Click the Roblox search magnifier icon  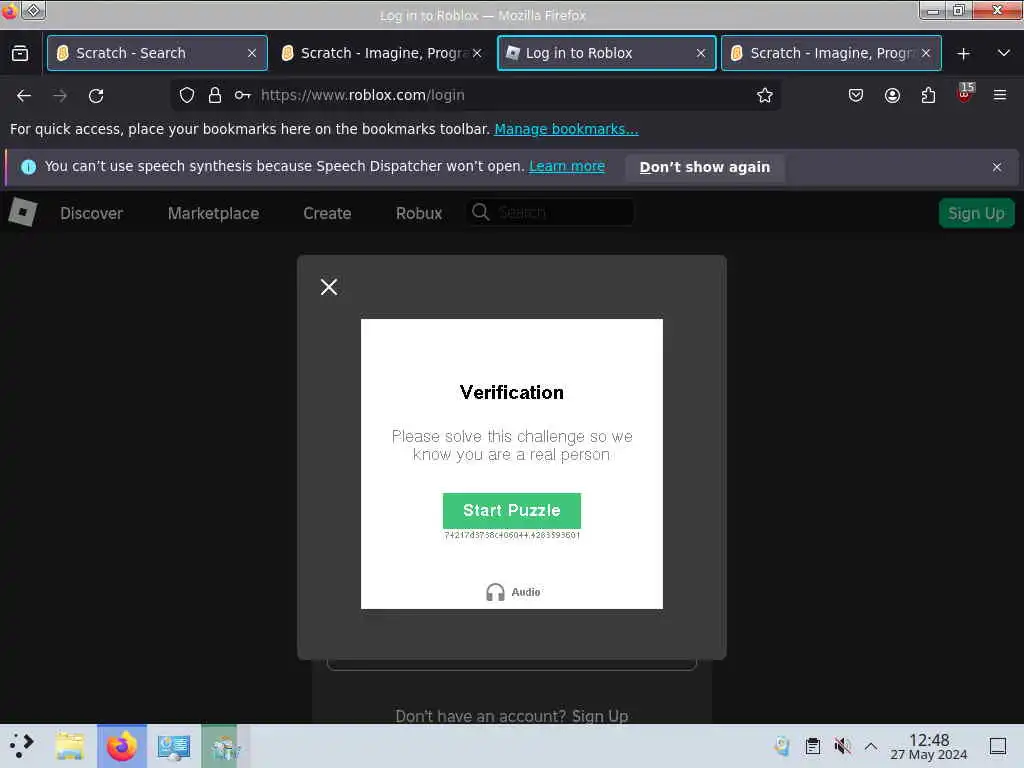(x=480, y=212)
